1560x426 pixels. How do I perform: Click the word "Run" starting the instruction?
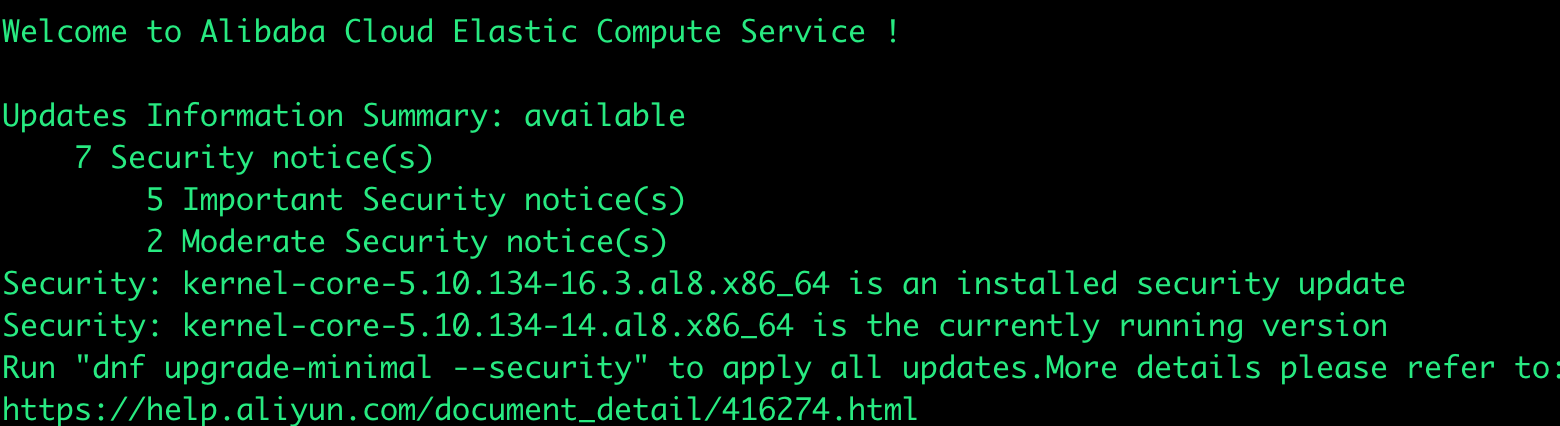coord(28,368)
